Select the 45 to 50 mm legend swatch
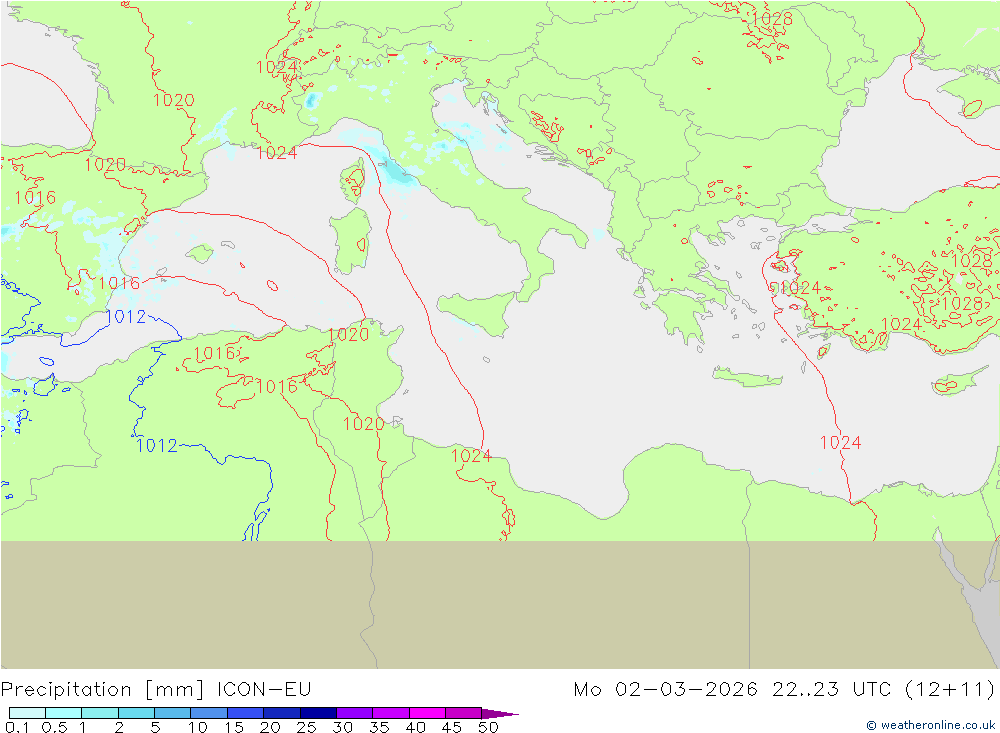Viewport: 1000px width, 733px height. point(464,713)
